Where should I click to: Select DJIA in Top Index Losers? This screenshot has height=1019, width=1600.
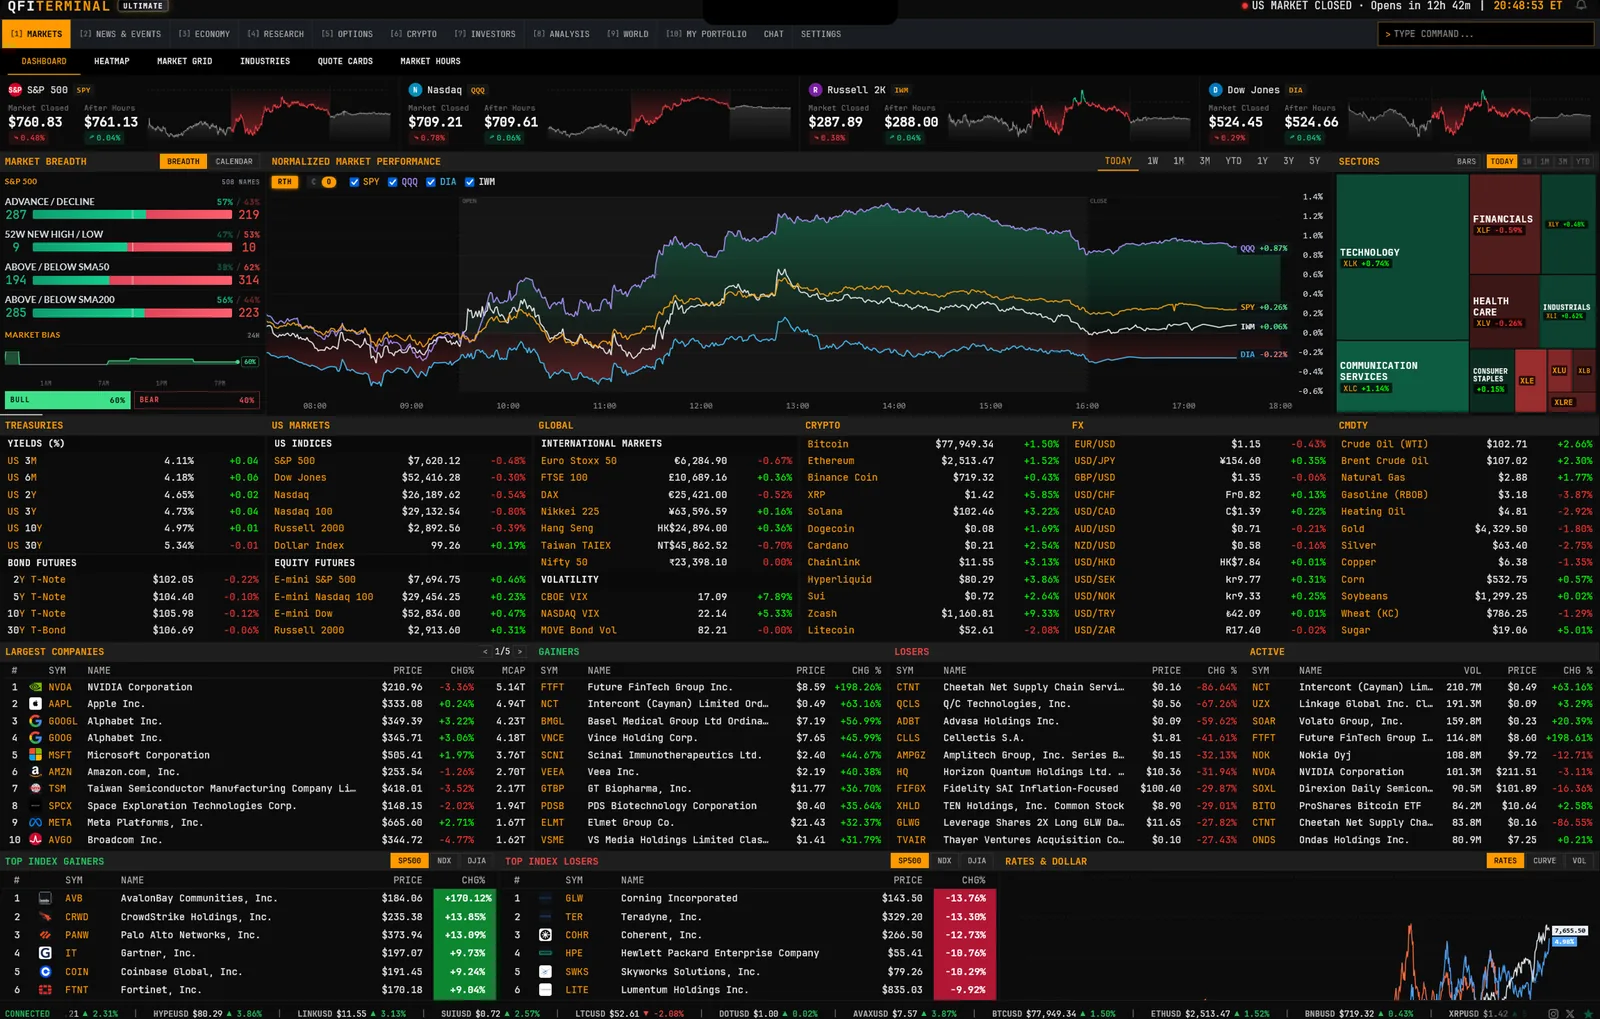977,861
